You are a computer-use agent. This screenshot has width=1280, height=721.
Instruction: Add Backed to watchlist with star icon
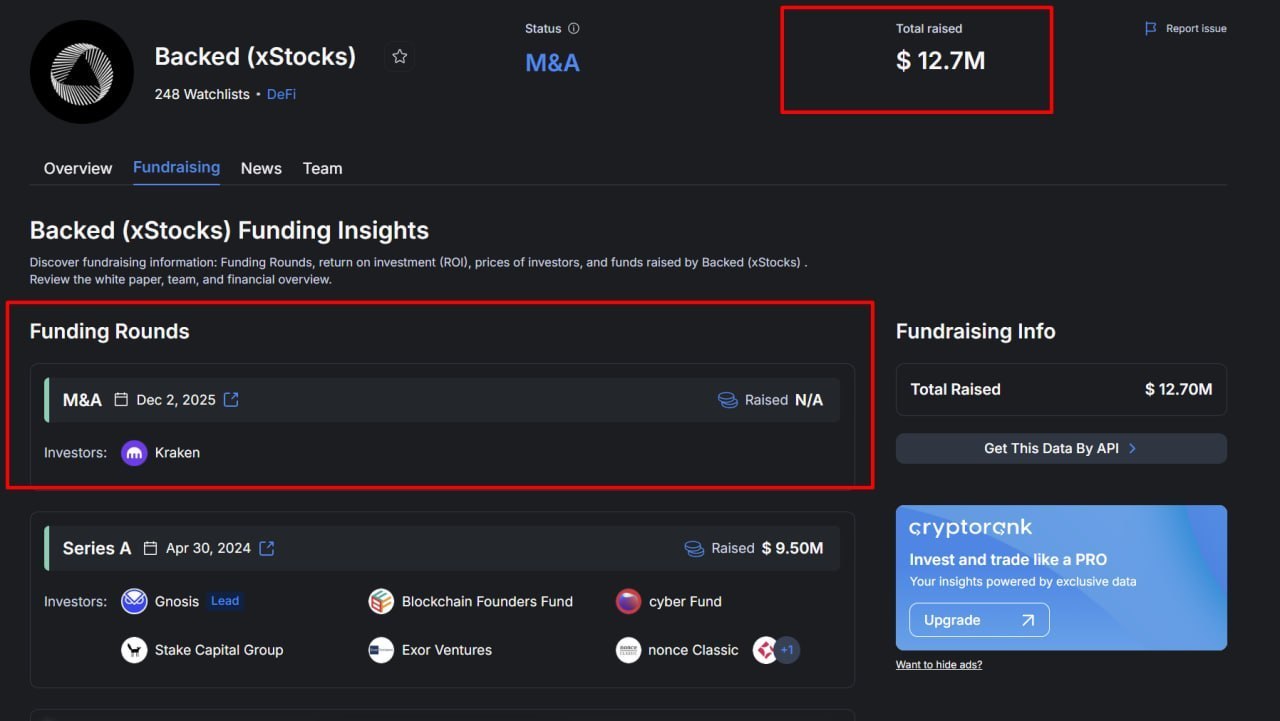(400, 57)
